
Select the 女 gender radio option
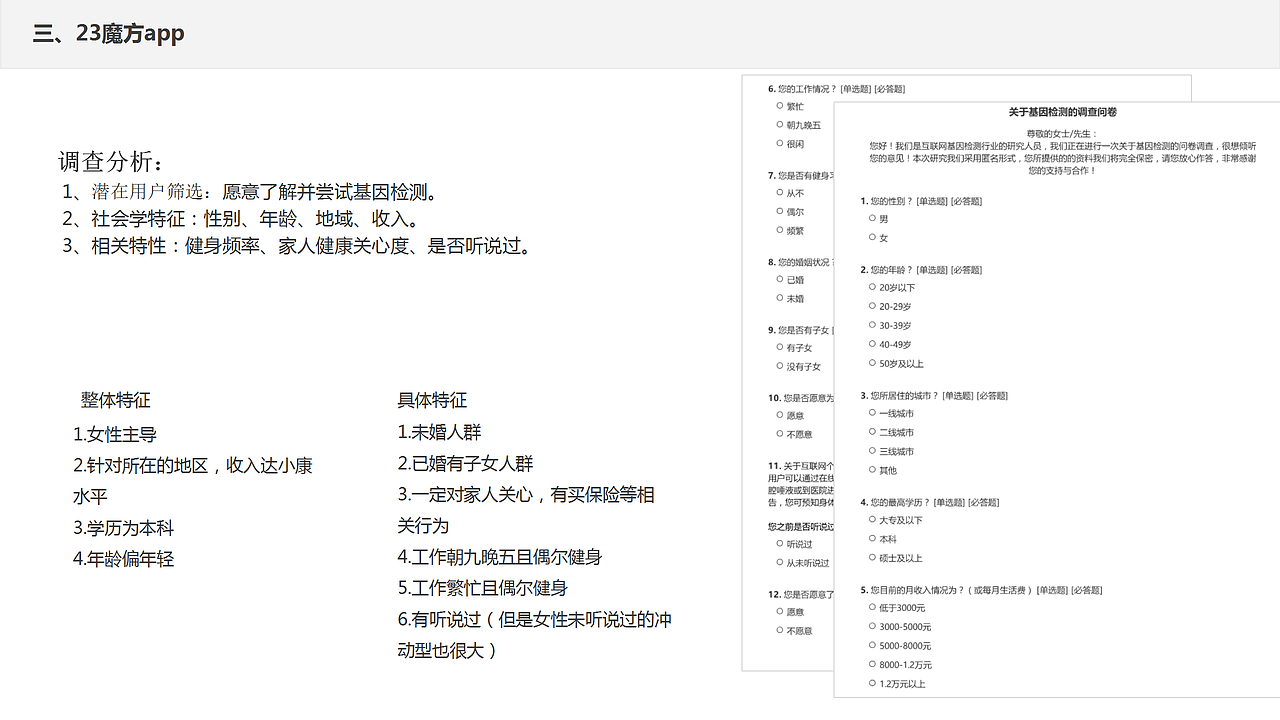tap(872, 237)
